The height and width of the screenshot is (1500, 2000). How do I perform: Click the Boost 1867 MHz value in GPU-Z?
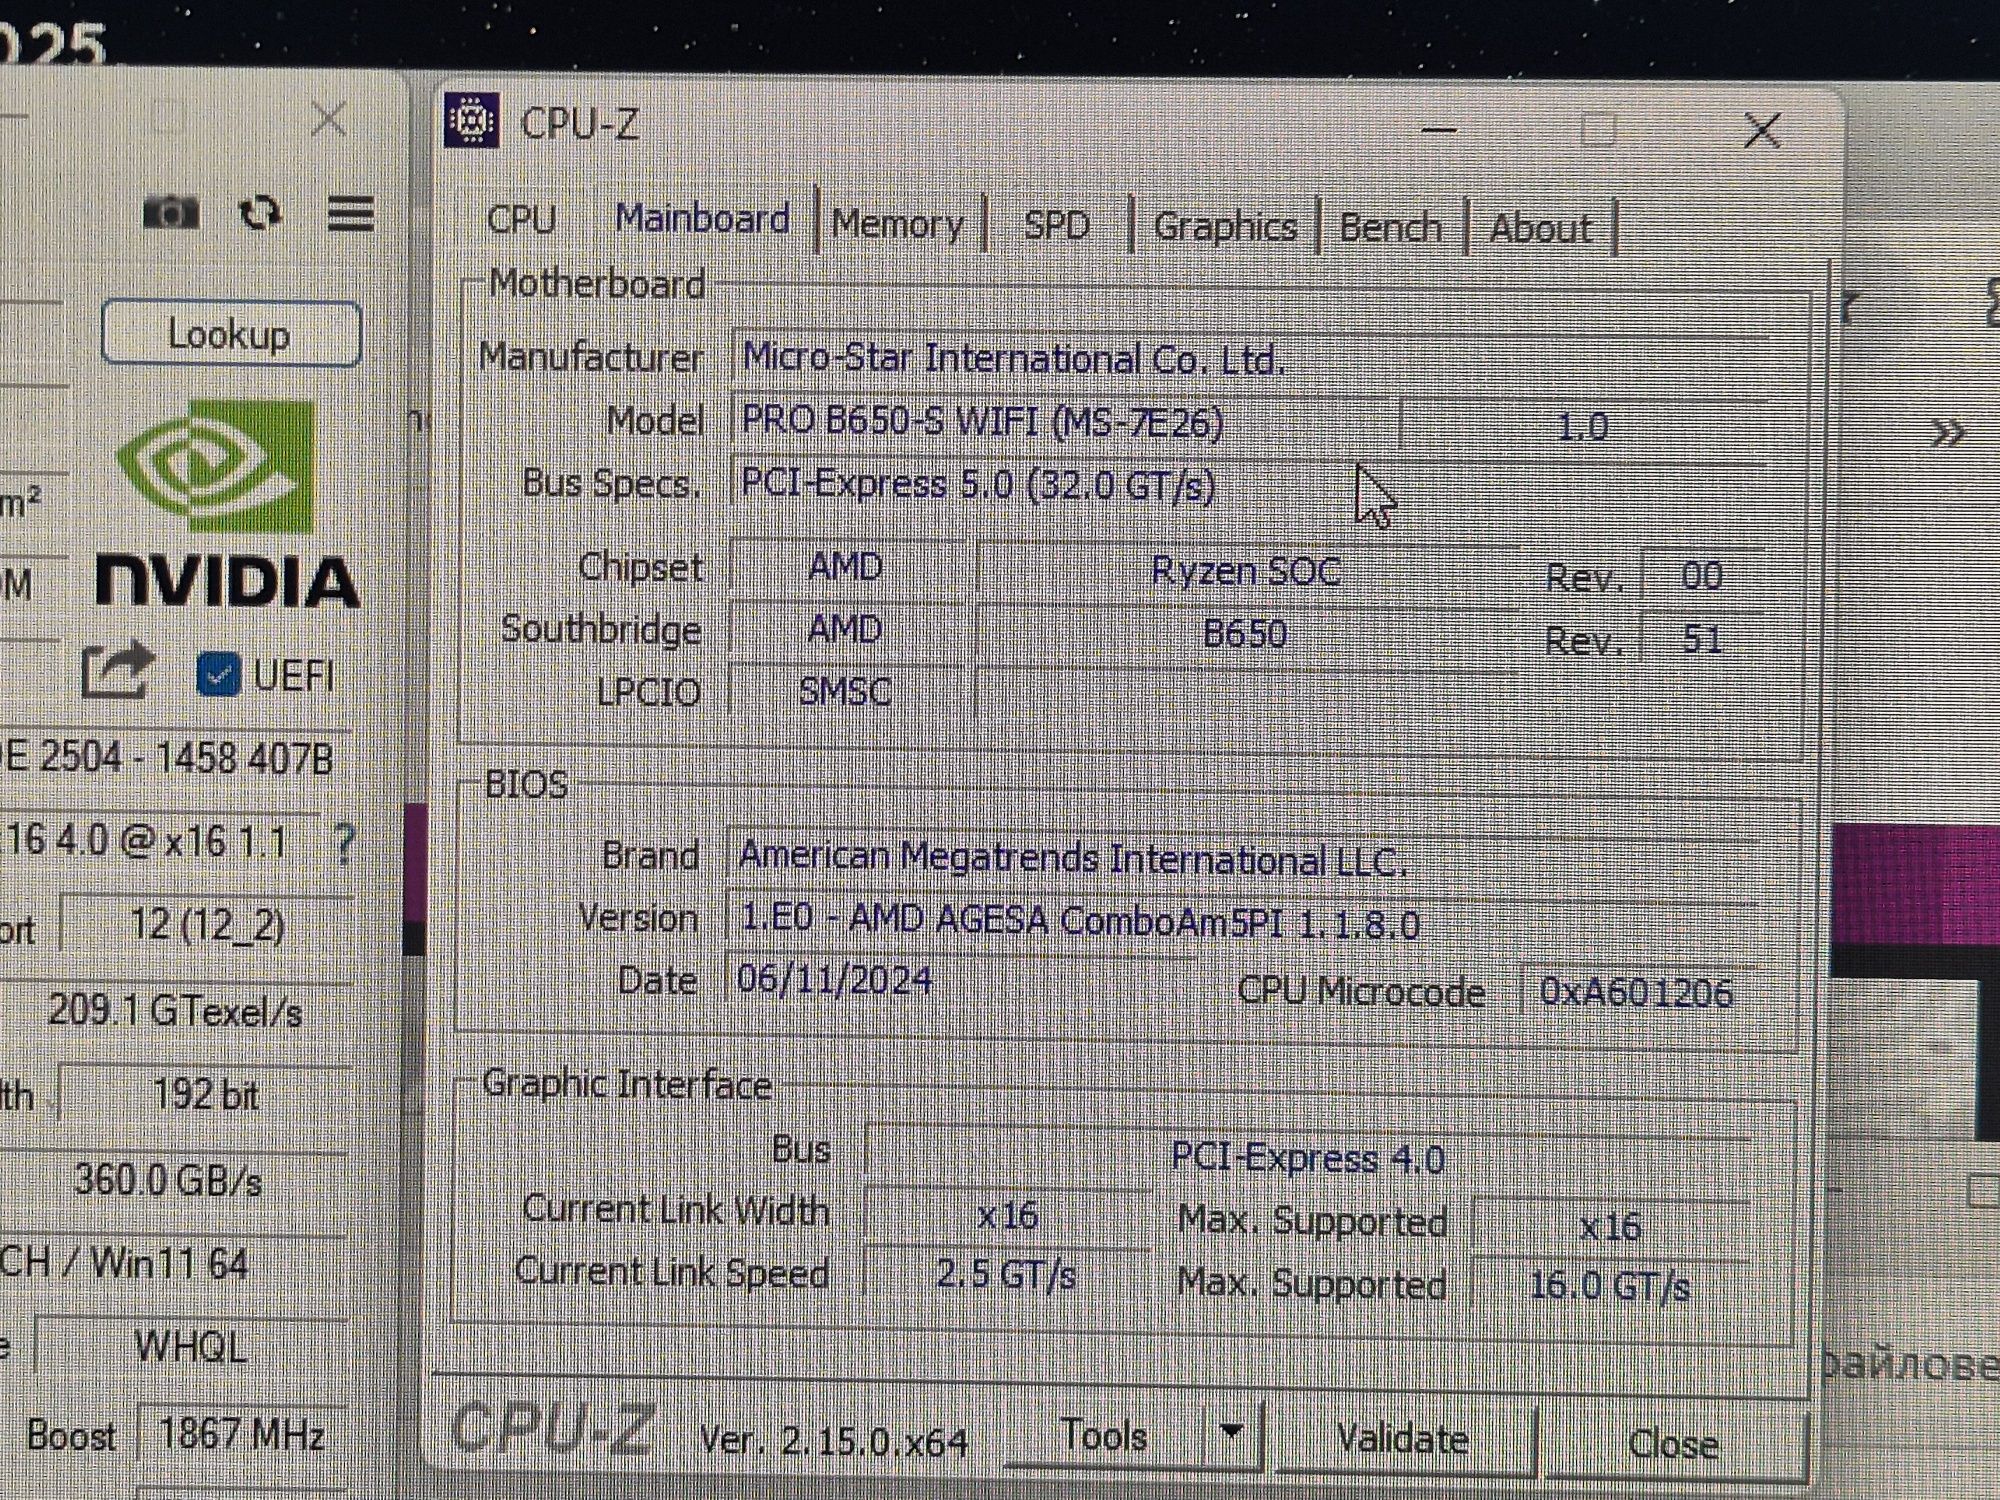(240, 1434)
